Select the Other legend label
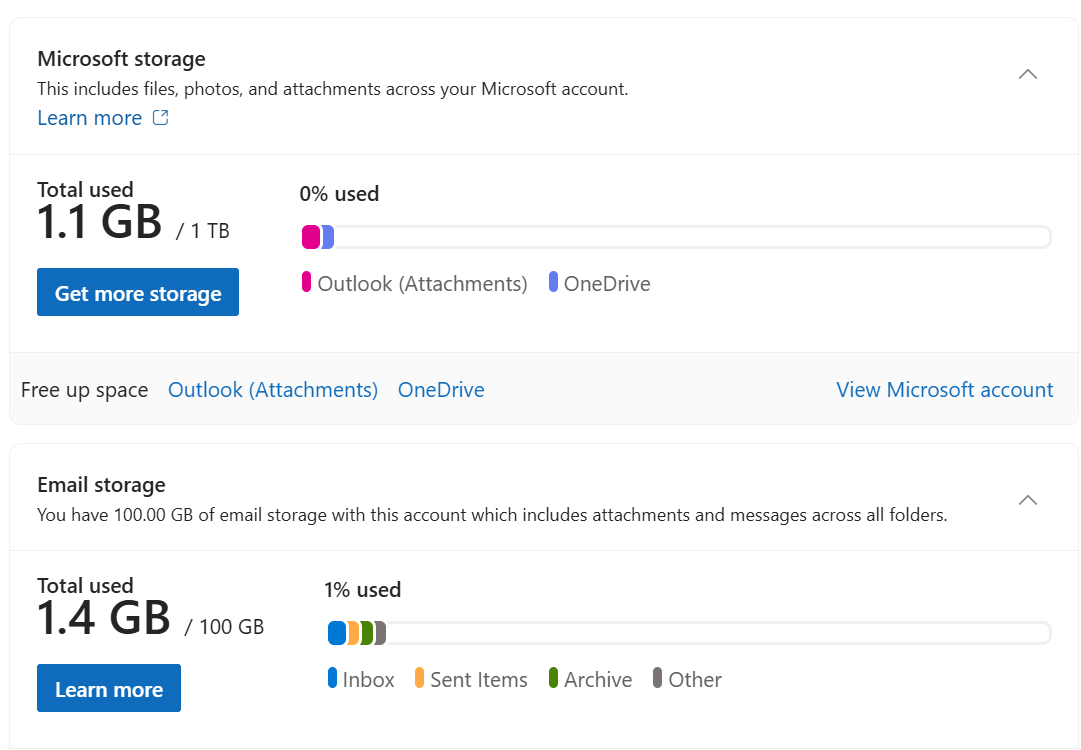1081x750 pixels. (x=695, y=680)
